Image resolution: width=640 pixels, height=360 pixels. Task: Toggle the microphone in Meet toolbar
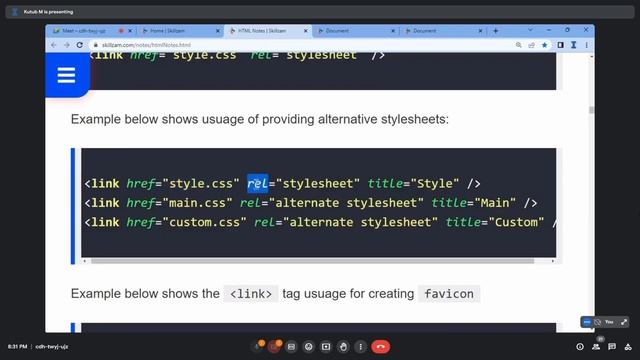click(258, 347)
